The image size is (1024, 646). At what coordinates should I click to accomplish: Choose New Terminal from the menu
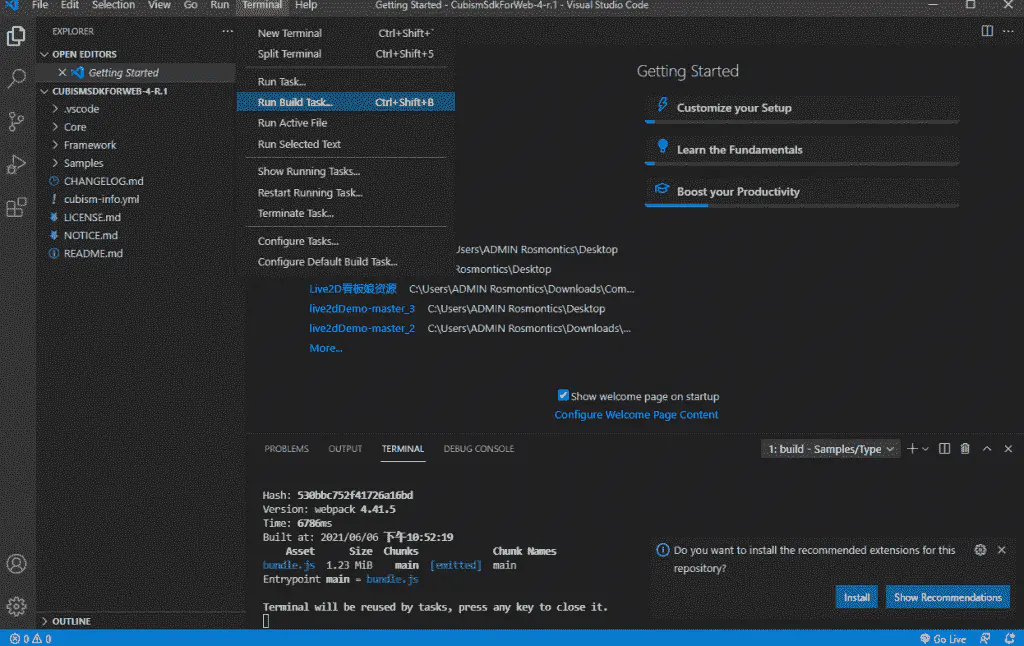tap(345, 33)
